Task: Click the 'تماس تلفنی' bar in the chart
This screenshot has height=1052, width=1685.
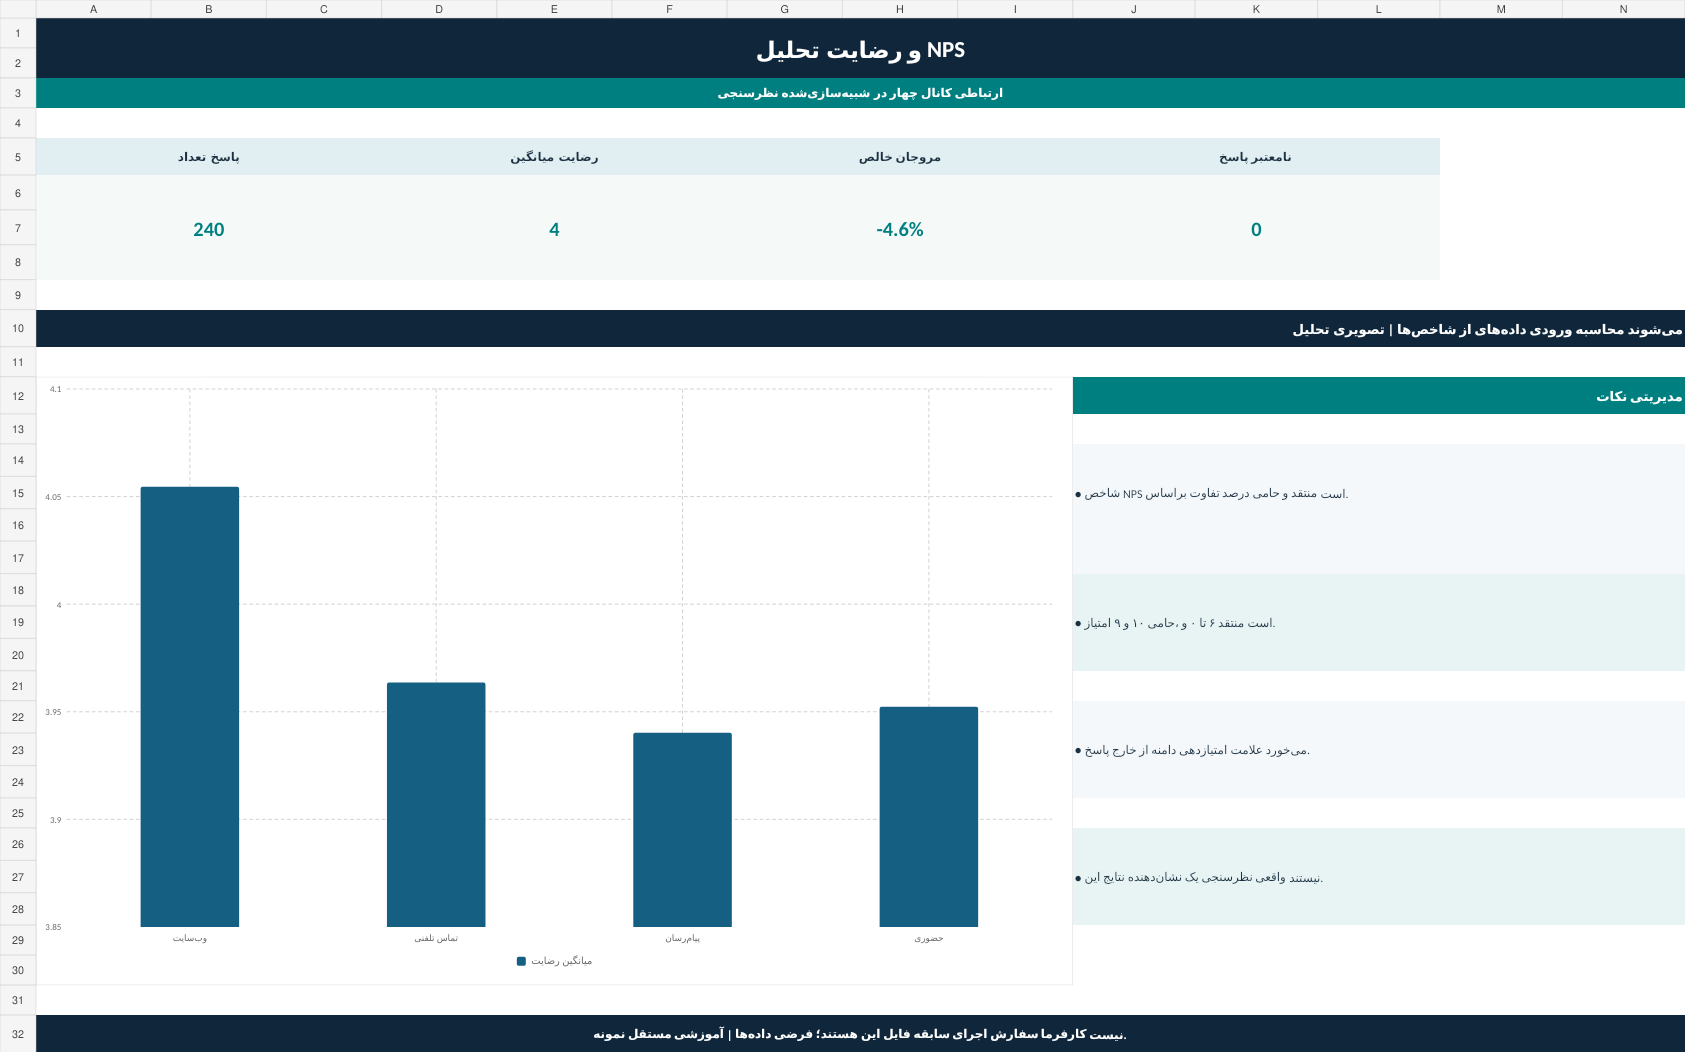Action: 436,805
